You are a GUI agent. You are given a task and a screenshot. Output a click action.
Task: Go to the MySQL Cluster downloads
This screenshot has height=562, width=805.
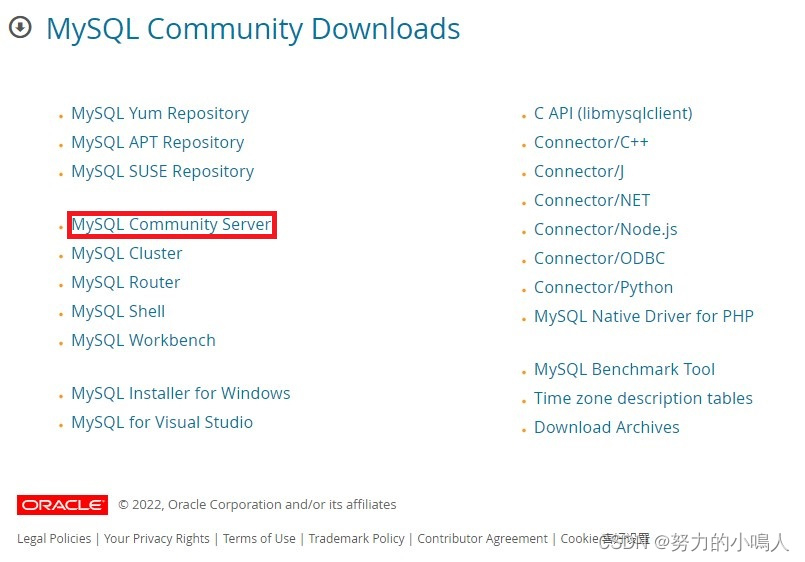[x=127, y=254]
